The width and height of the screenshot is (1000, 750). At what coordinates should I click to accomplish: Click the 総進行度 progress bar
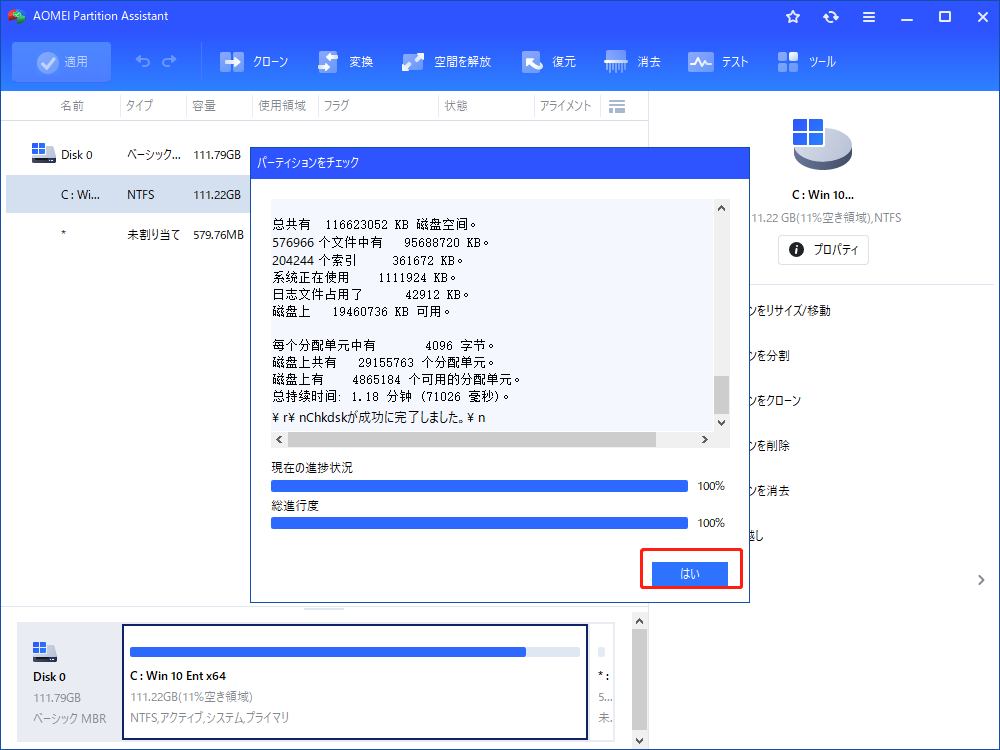coord(479,523)
